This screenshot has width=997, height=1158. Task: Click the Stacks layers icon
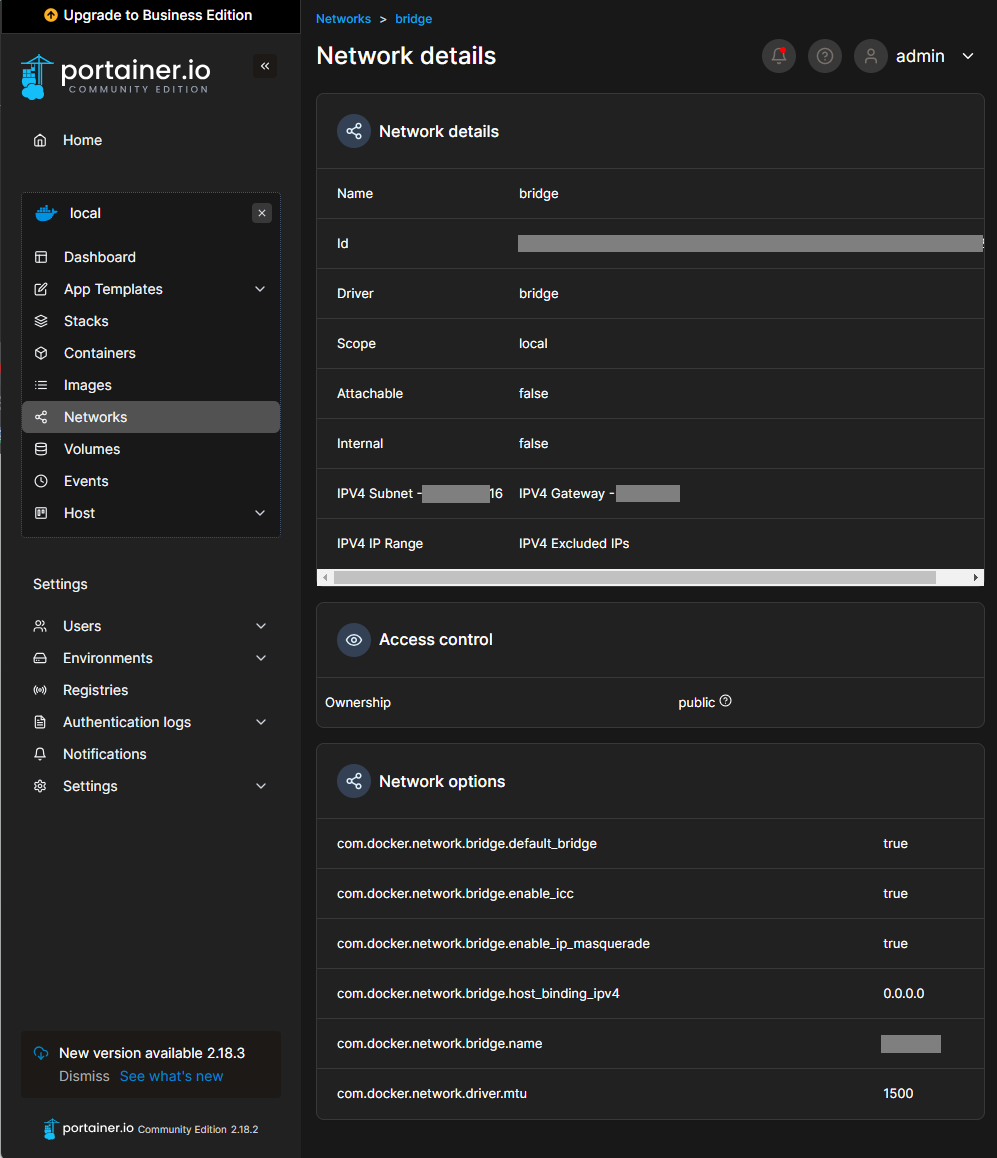(x=41, y=321)
